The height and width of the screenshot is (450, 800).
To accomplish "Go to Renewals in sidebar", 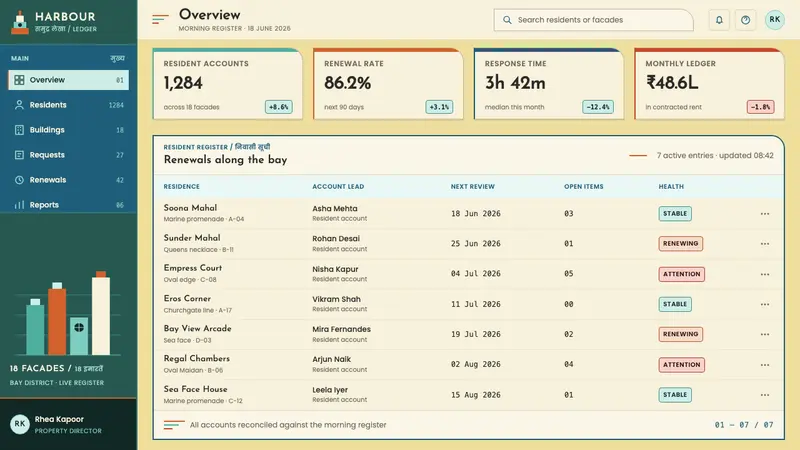I will [x=68, y=180].
